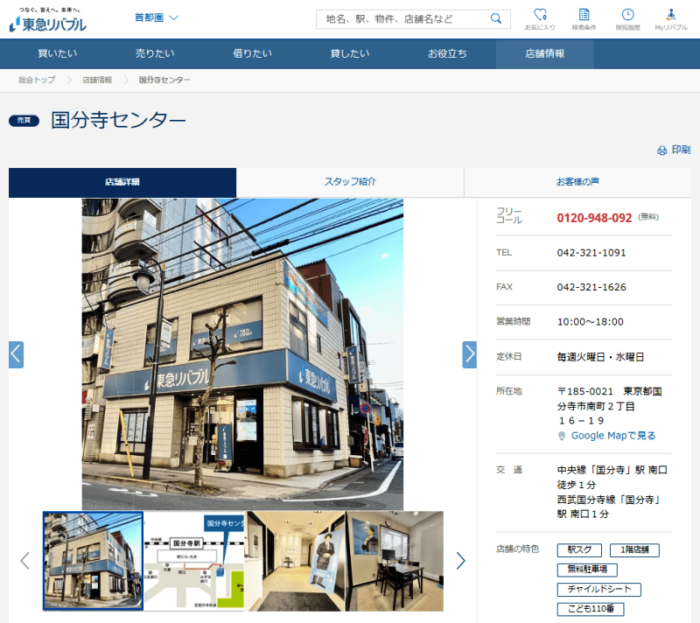
Task: Click the main storefront photo
Action: coord(242,354)
